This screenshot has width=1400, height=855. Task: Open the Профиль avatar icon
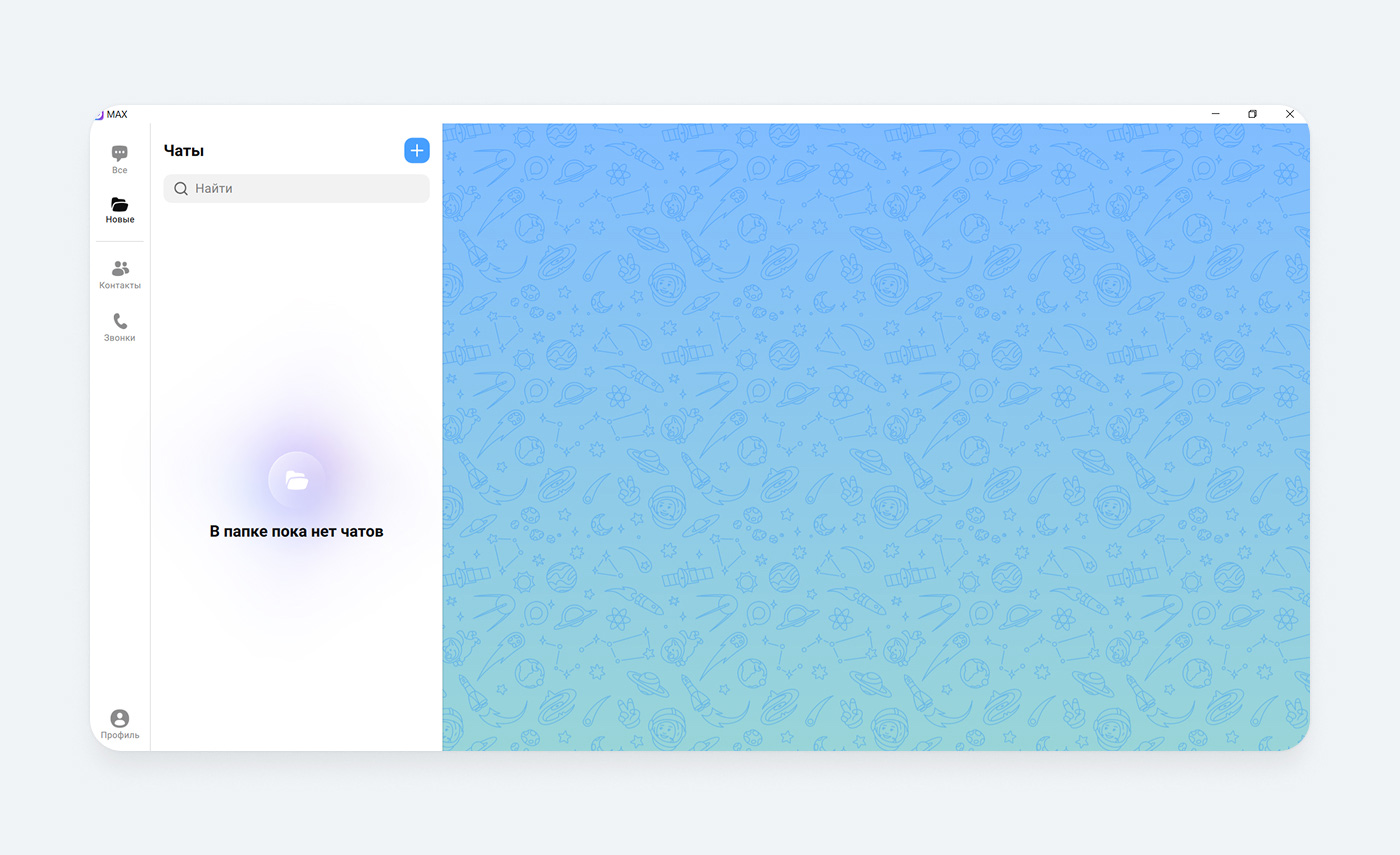pos(120,718)
